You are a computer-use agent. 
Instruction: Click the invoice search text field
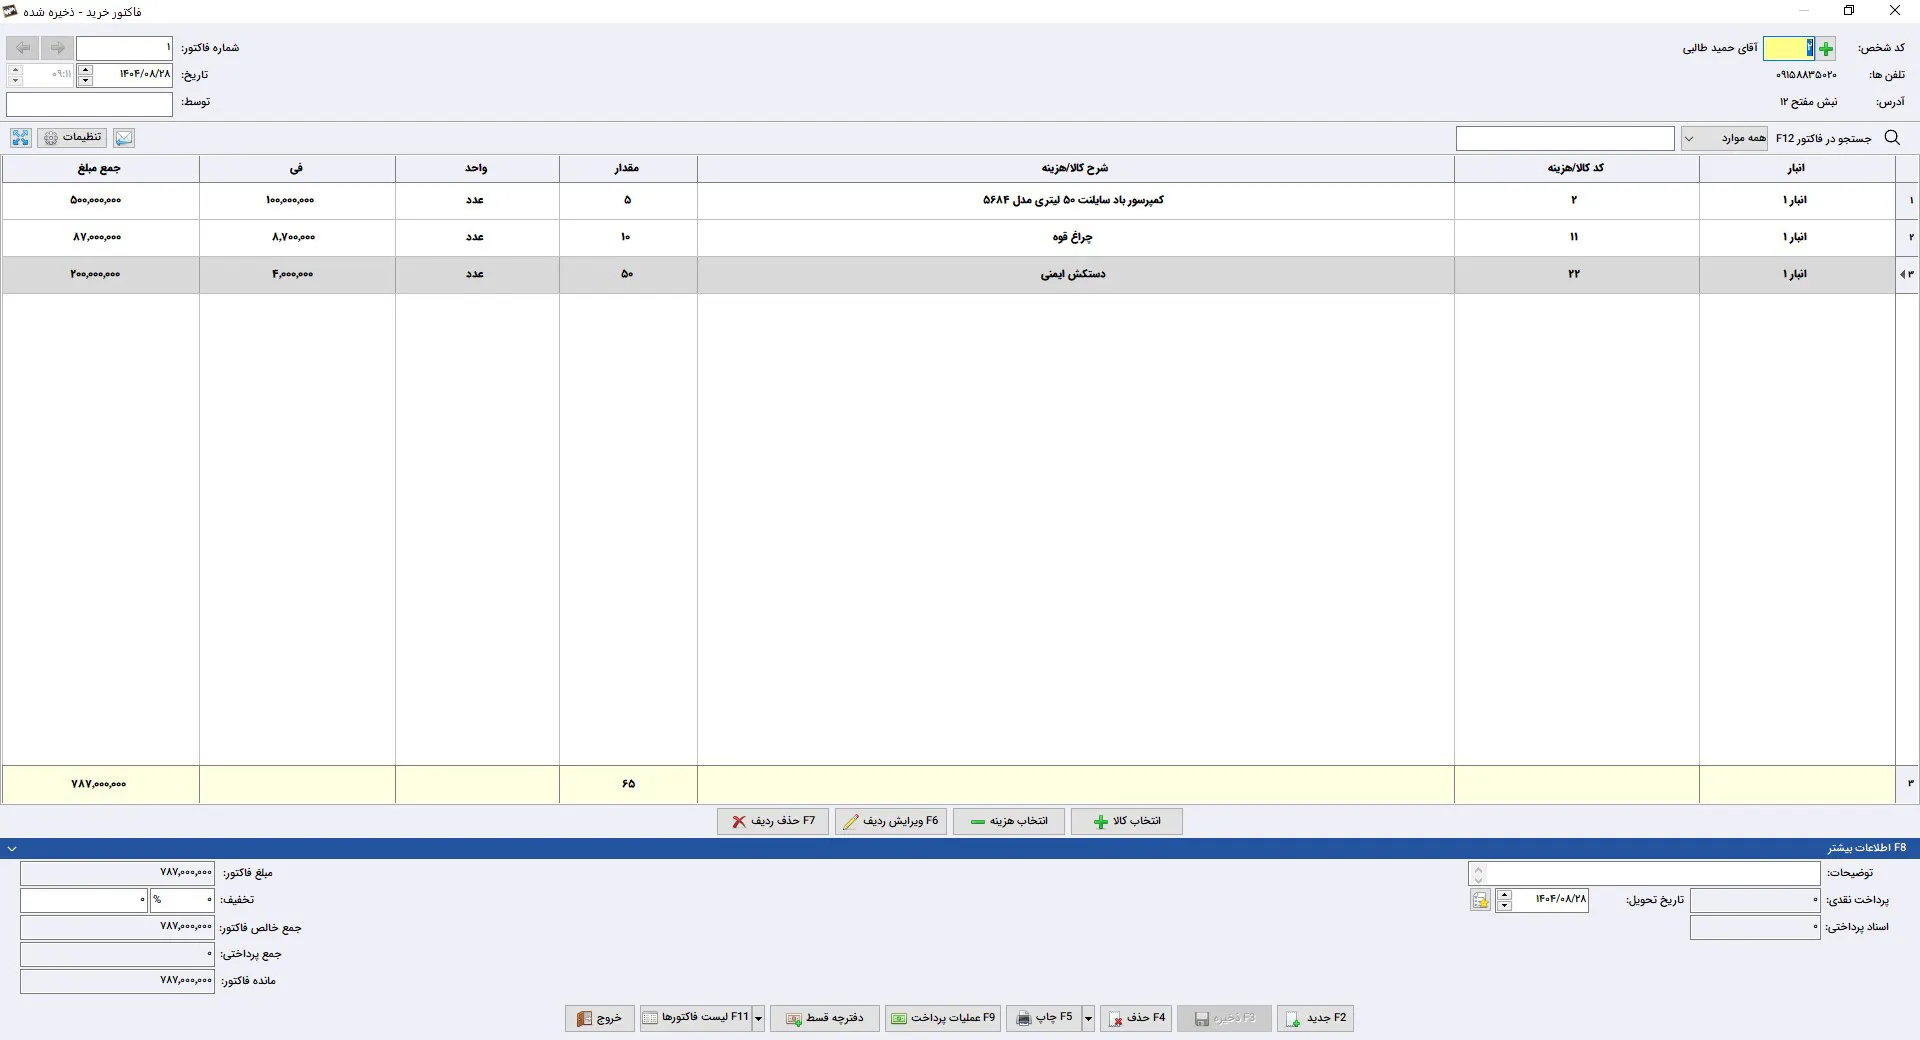pos(1565,138)
